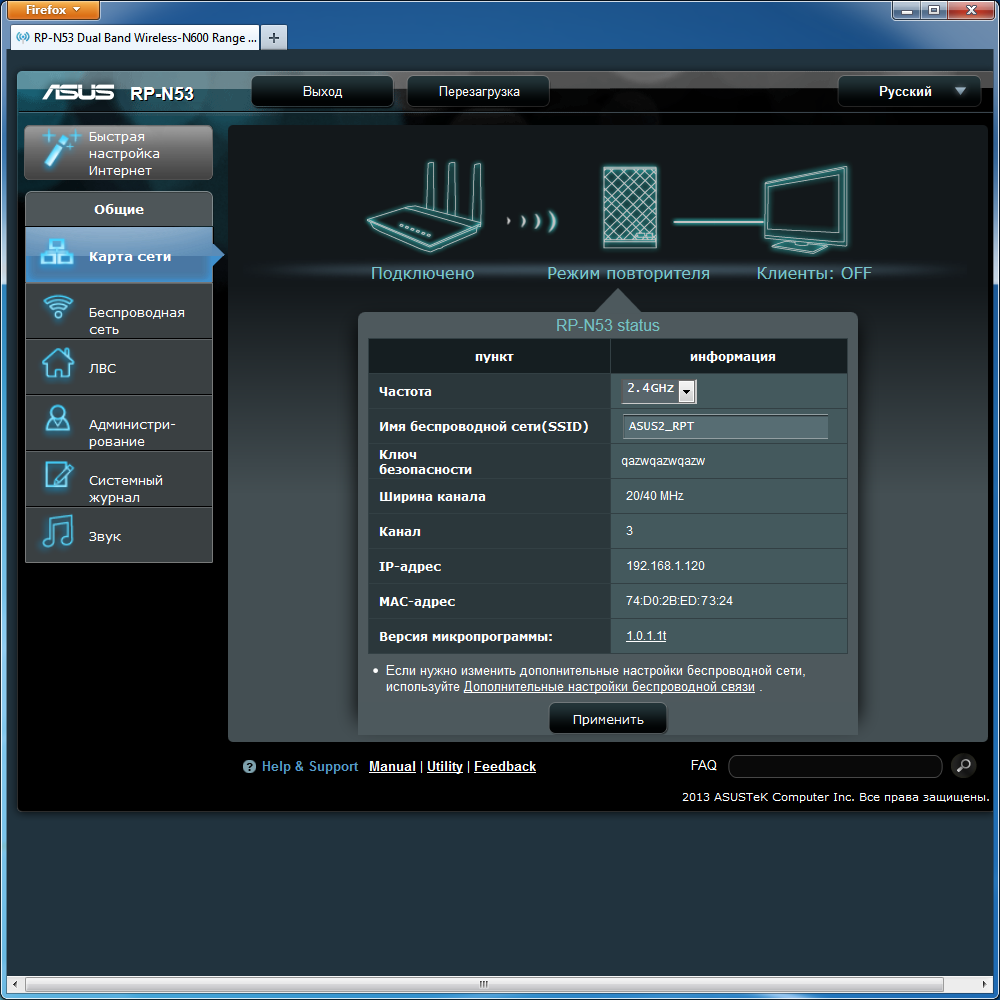Click the Применить apply button
The width and height of the screenshot is (1000, 1000).
608,719
